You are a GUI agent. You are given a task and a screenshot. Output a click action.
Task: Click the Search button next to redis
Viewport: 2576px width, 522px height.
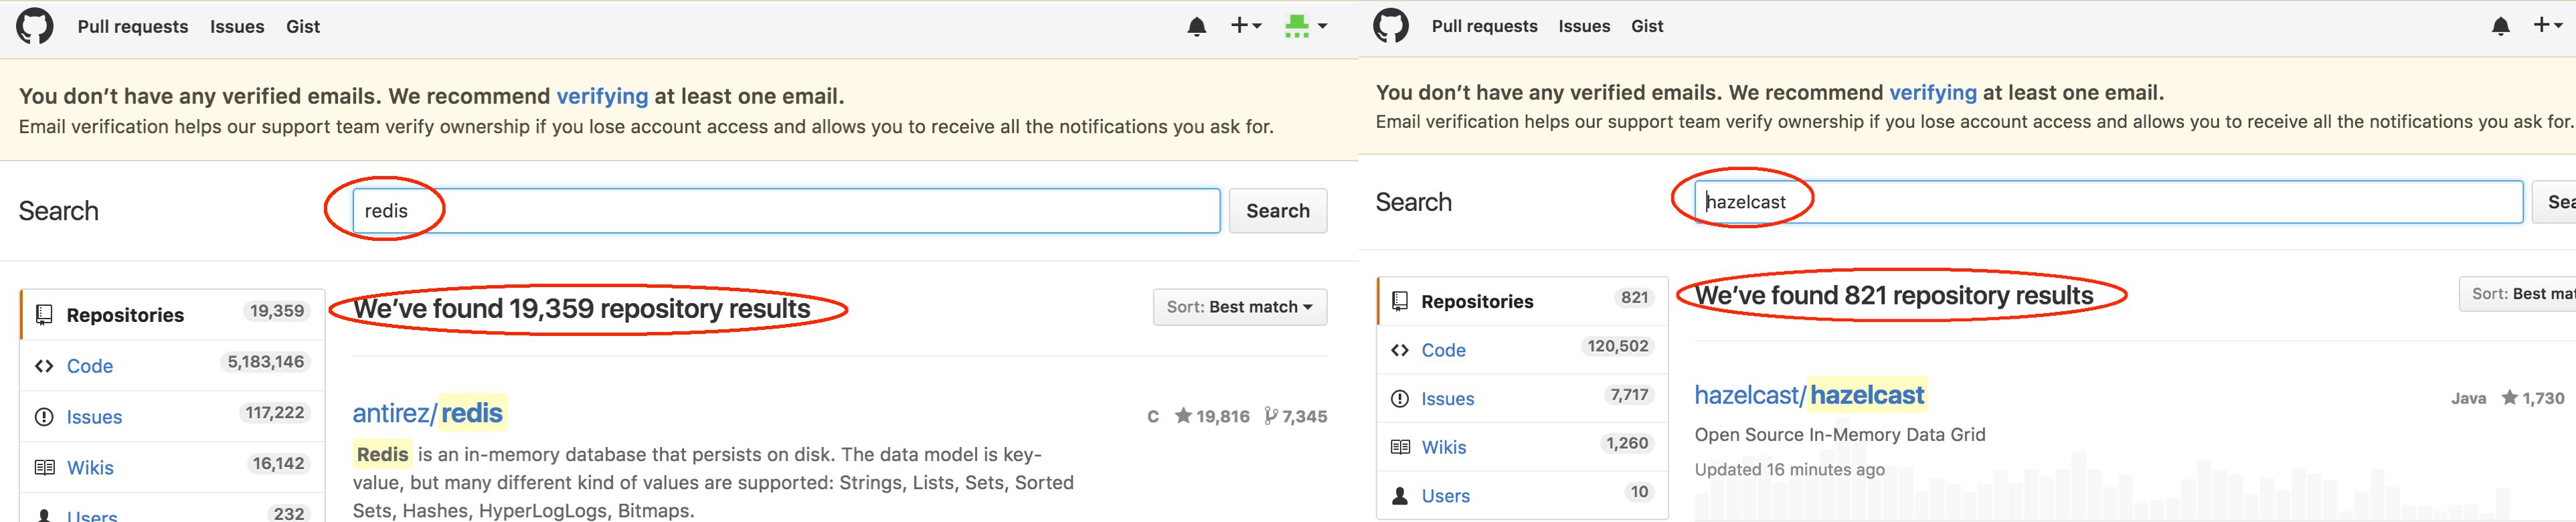[x=1277, y=211]
